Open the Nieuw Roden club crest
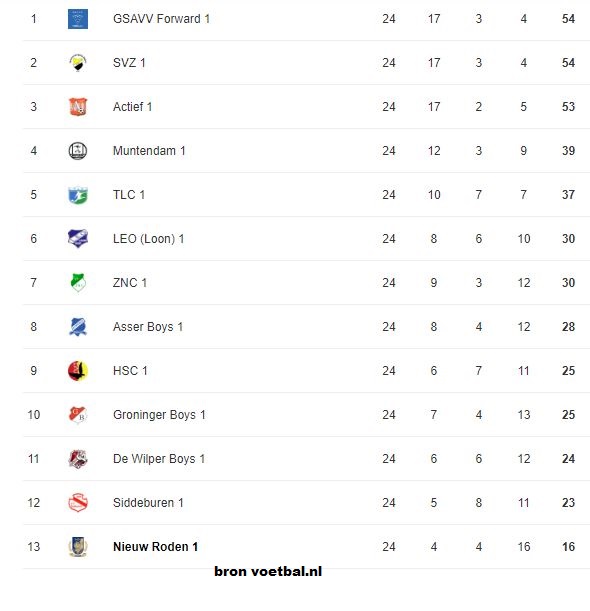590x611 pixels. coord(78,547)
